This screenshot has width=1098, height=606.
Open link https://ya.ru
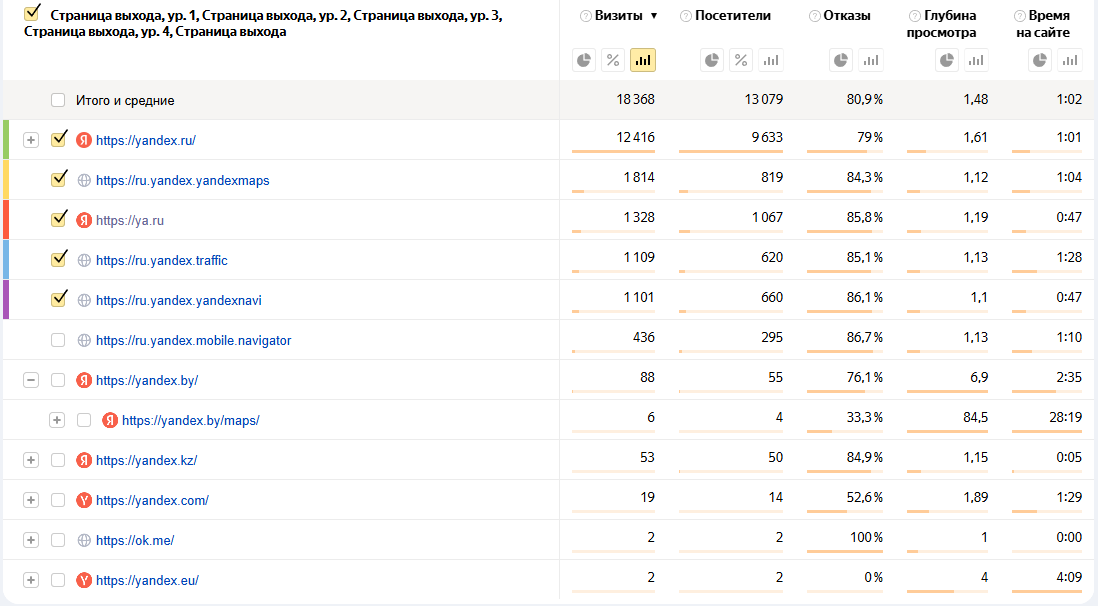click(x=130, y=220)
